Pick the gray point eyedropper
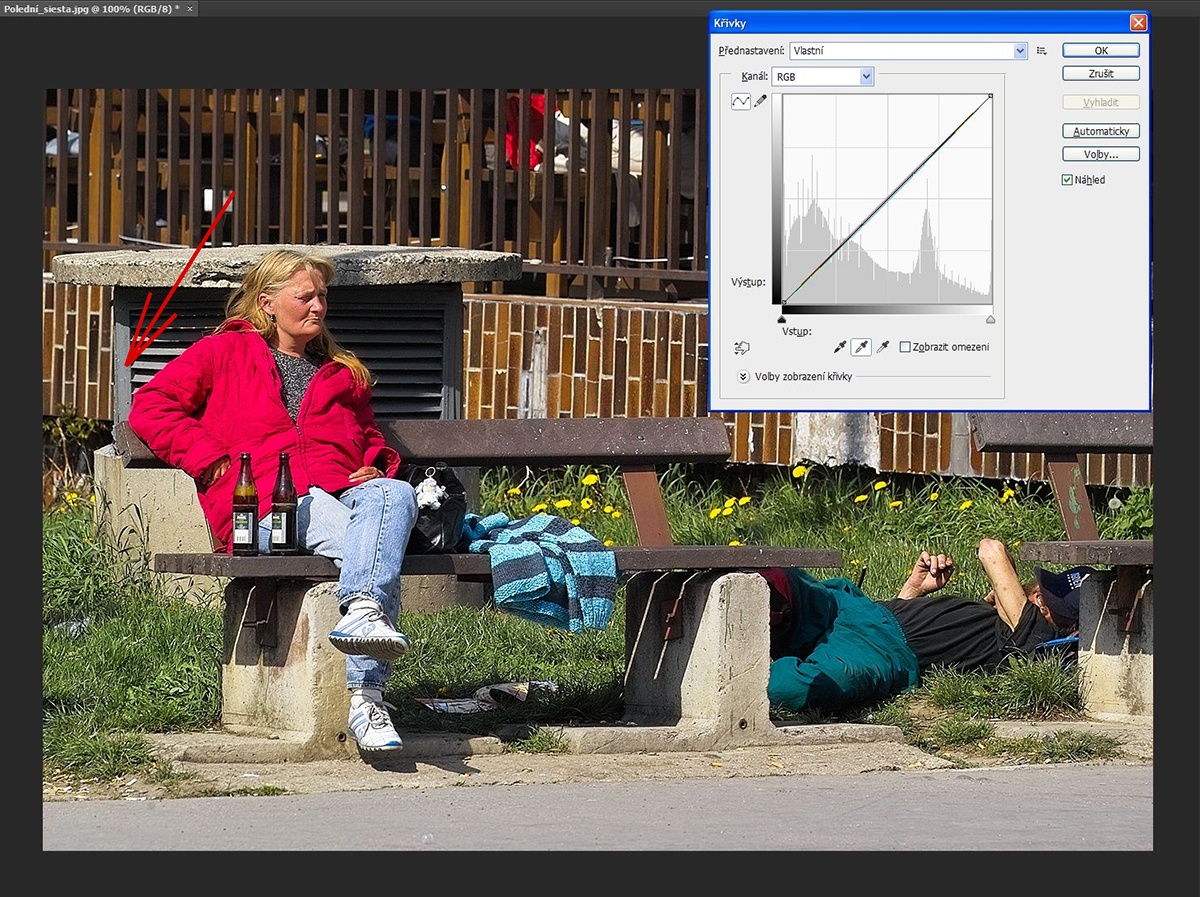This screenshot has width=1200, height=897. (860, 347)
